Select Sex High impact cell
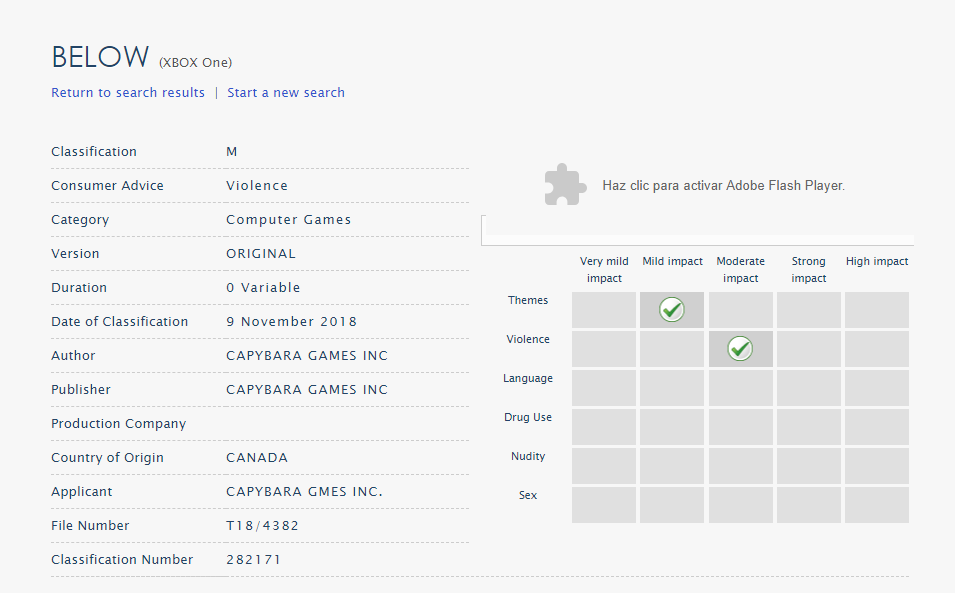Viewport: 955px width, 593px height. click(876, 505)
